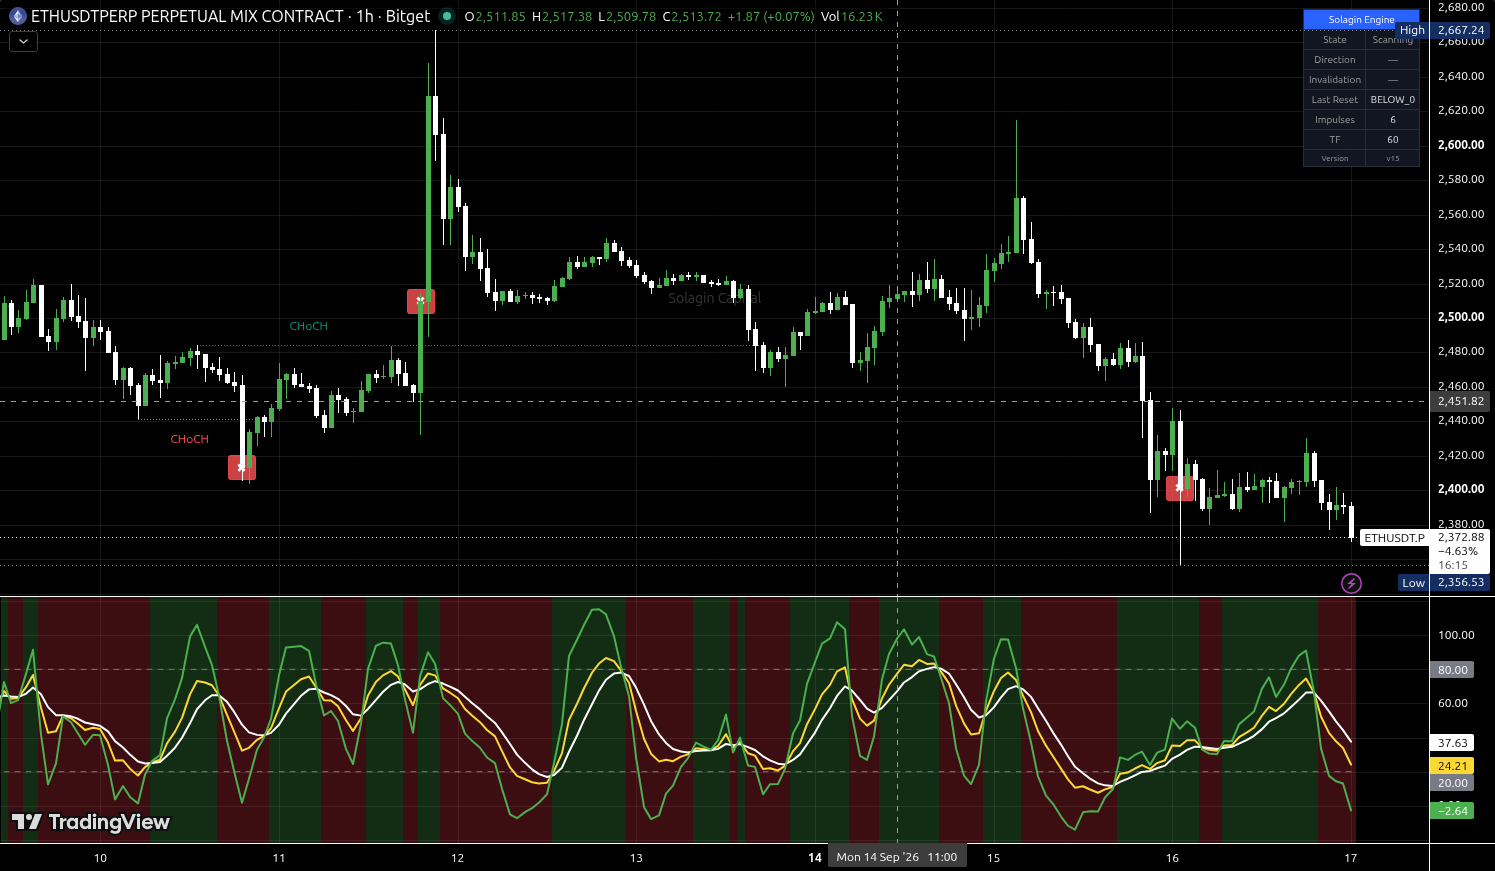The image size is (1495, 871).
Task: Click the 2,500.00 level on the price axis
Action: click(1461, 317)
